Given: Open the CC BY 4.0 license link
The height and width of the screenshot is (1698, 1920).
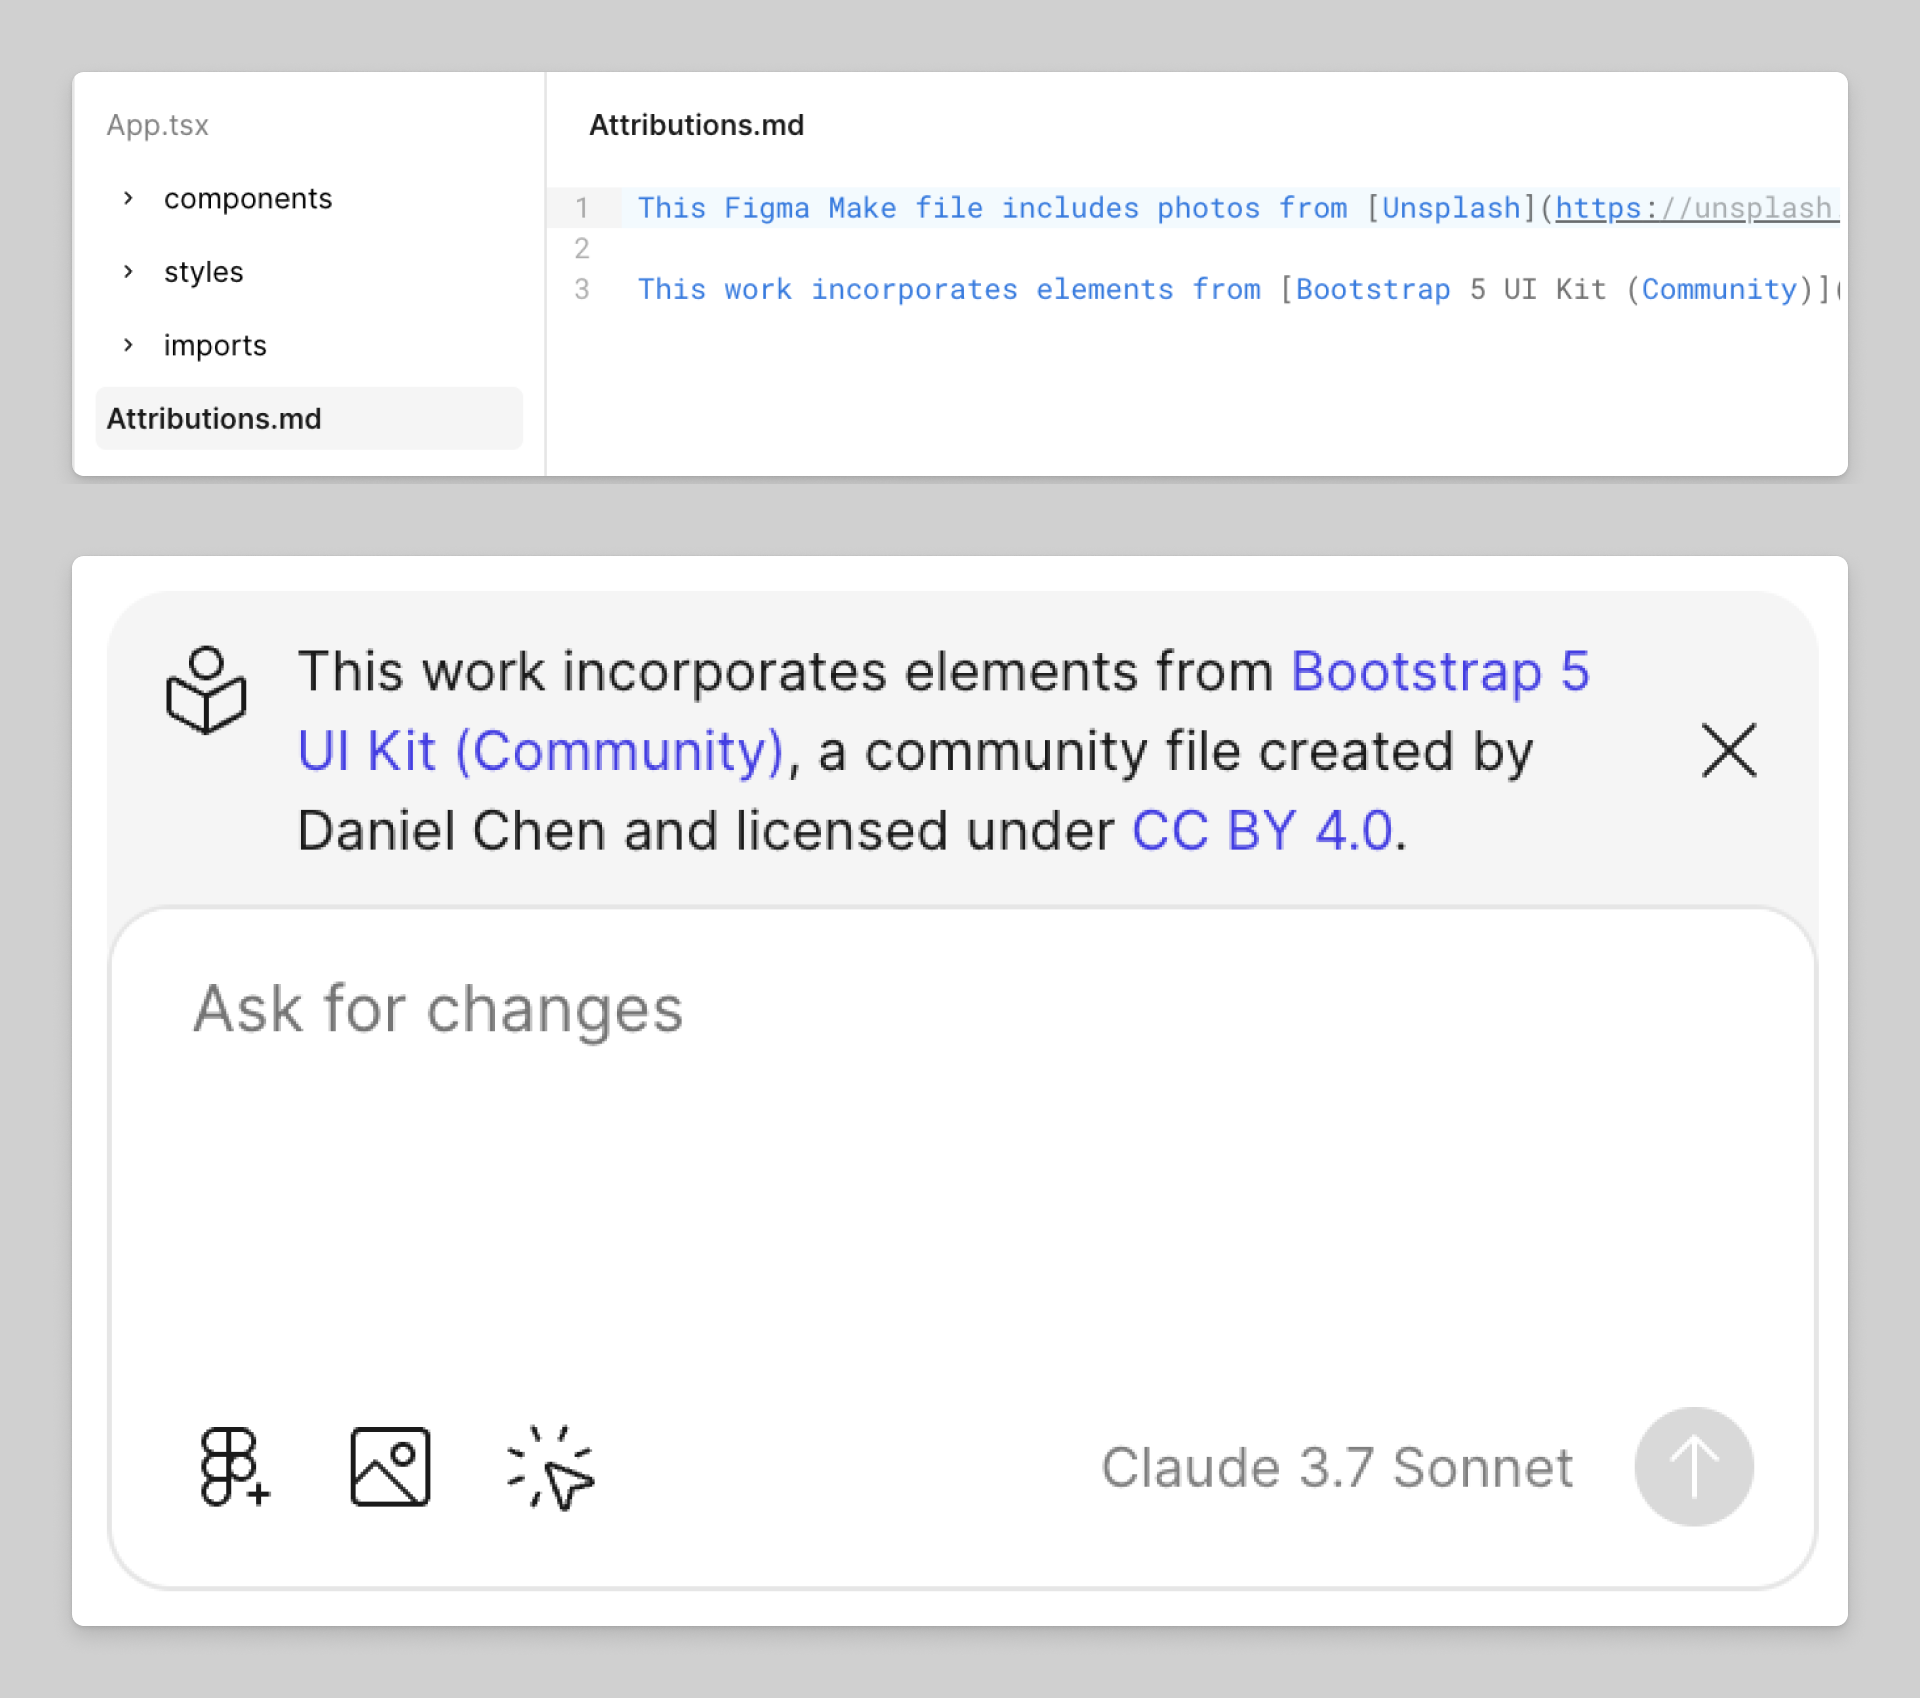Looking at the screenshot, I should 1262,830.
